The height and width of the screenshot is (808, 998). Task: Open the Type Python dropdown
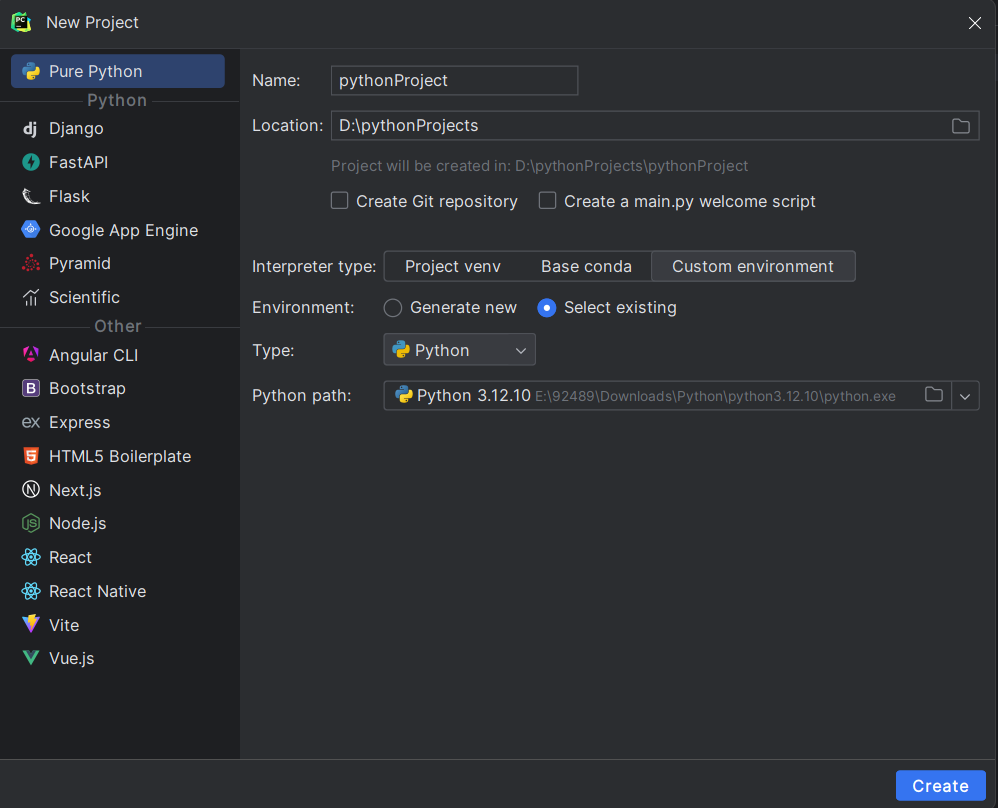click(x=459, y=350)
